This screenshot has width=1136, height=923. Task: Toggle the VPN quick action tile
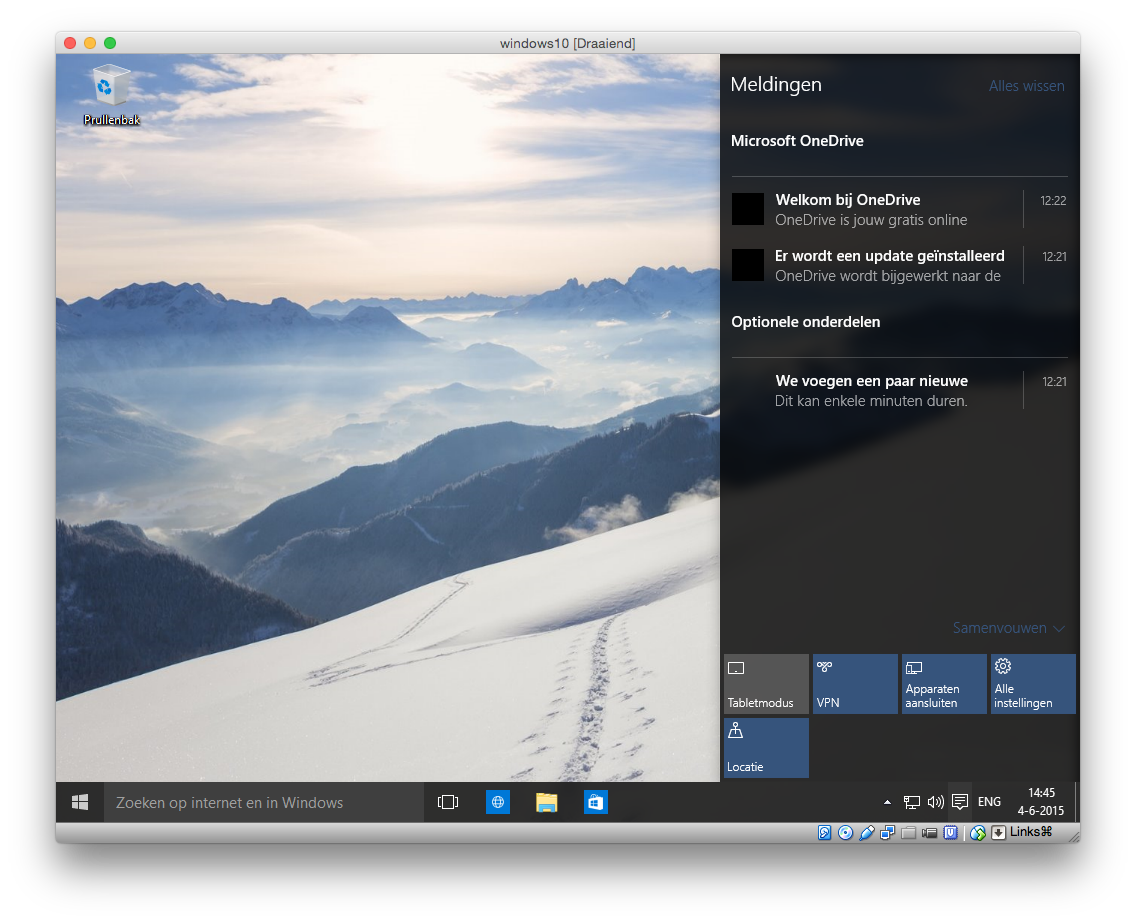[855, 684]
